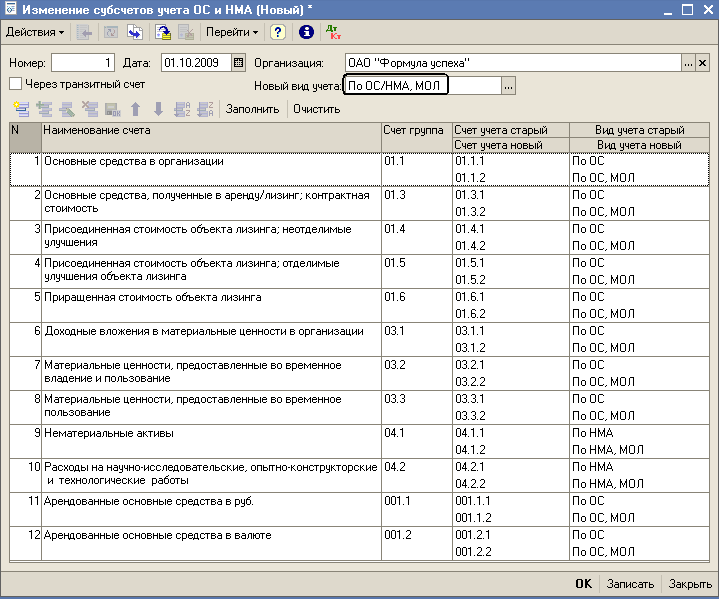Screen dimensions: 719x599
Task: Clear the Организация field with X button
Action: tap(702, 63)
